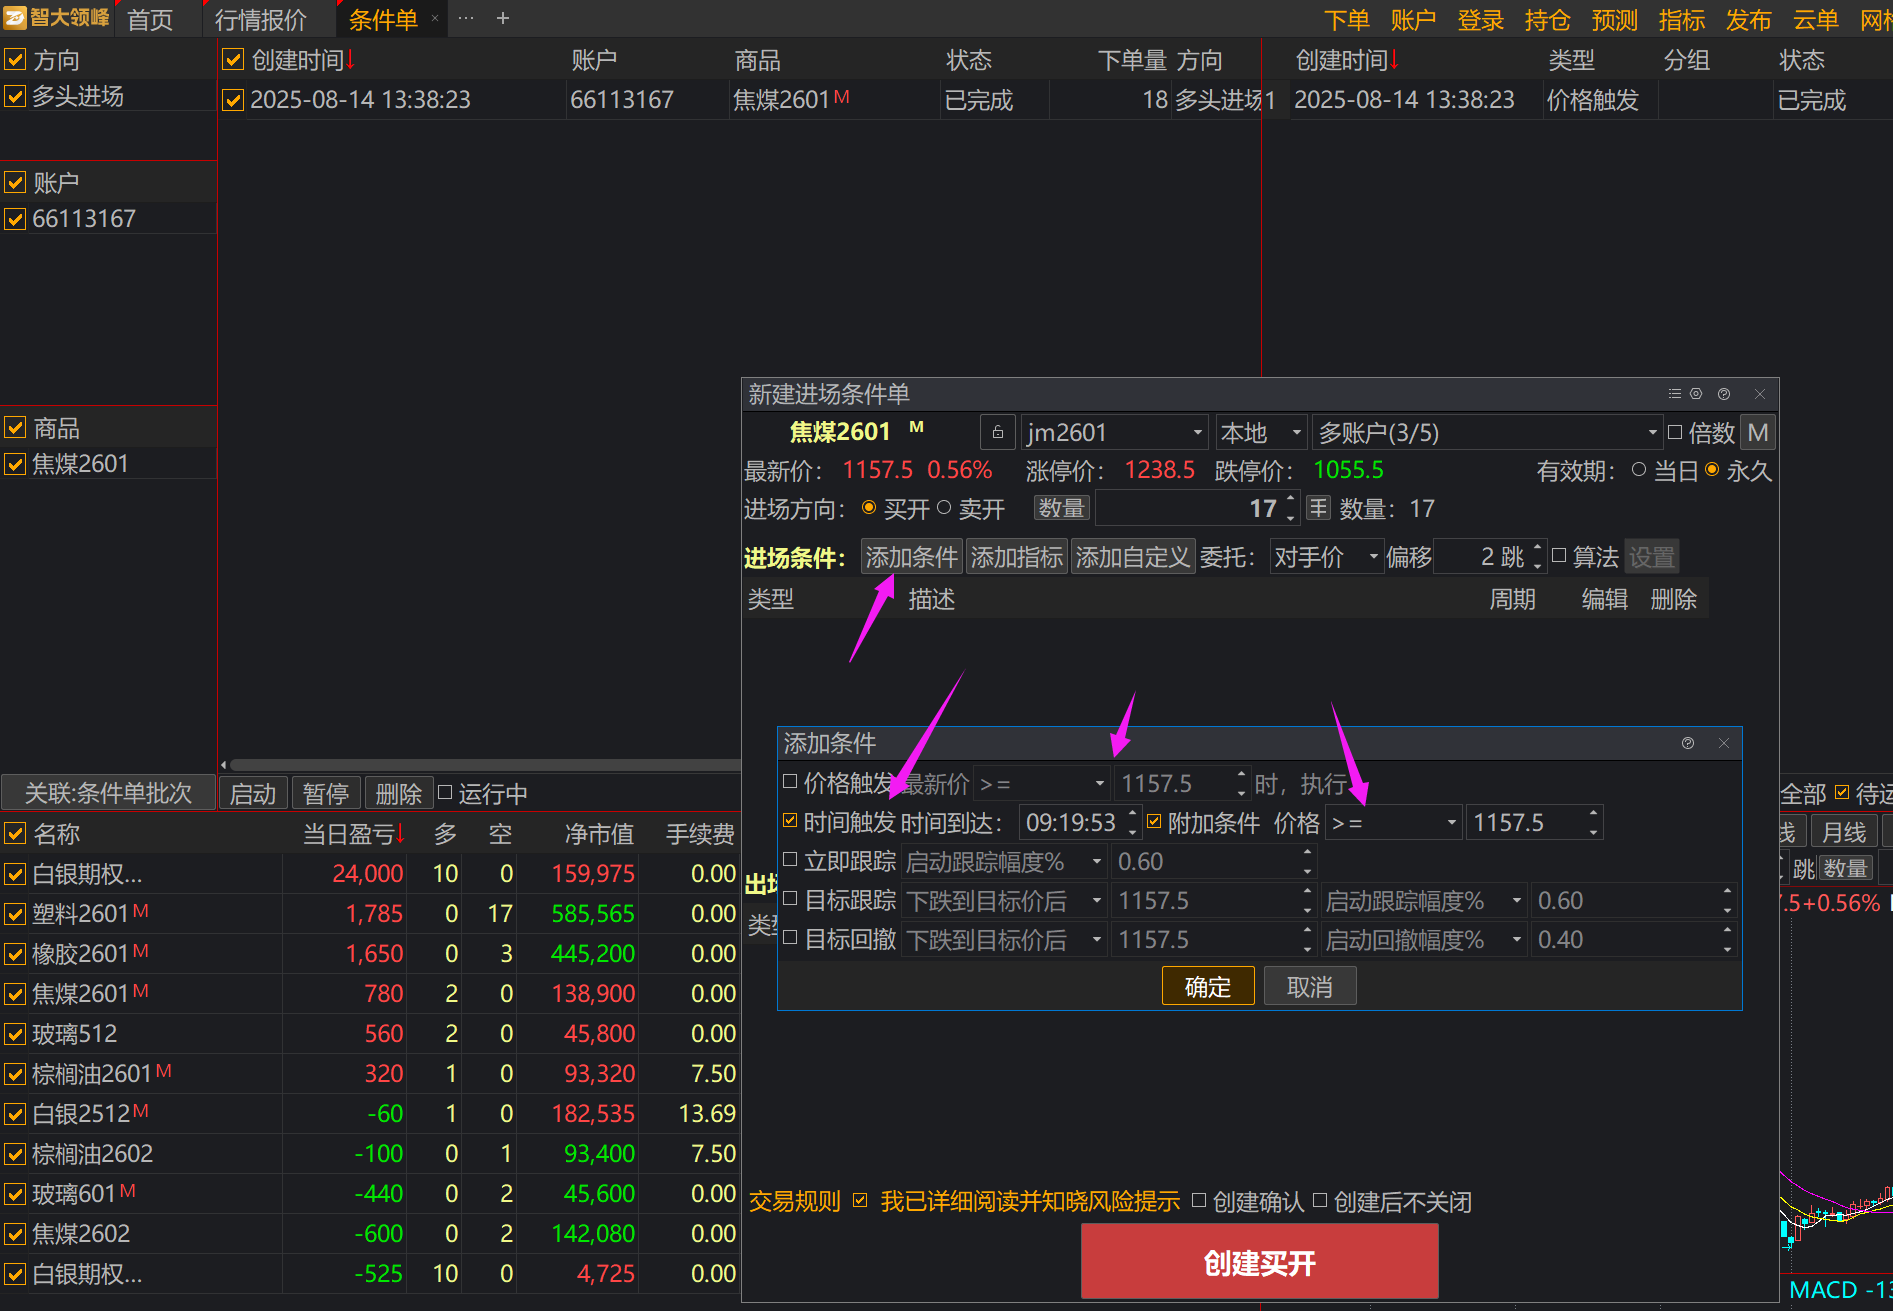Expand the 对手价 order type dropdown
Screen dimensions: 1893x1311
(1373, 557)
